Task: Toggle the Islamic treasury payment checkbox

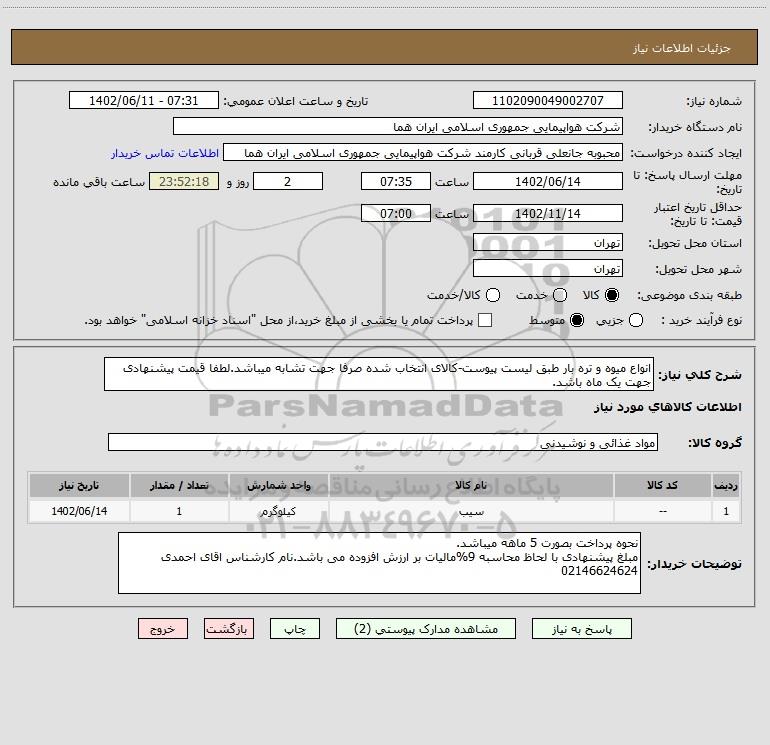Action: (x=485, y=320)
